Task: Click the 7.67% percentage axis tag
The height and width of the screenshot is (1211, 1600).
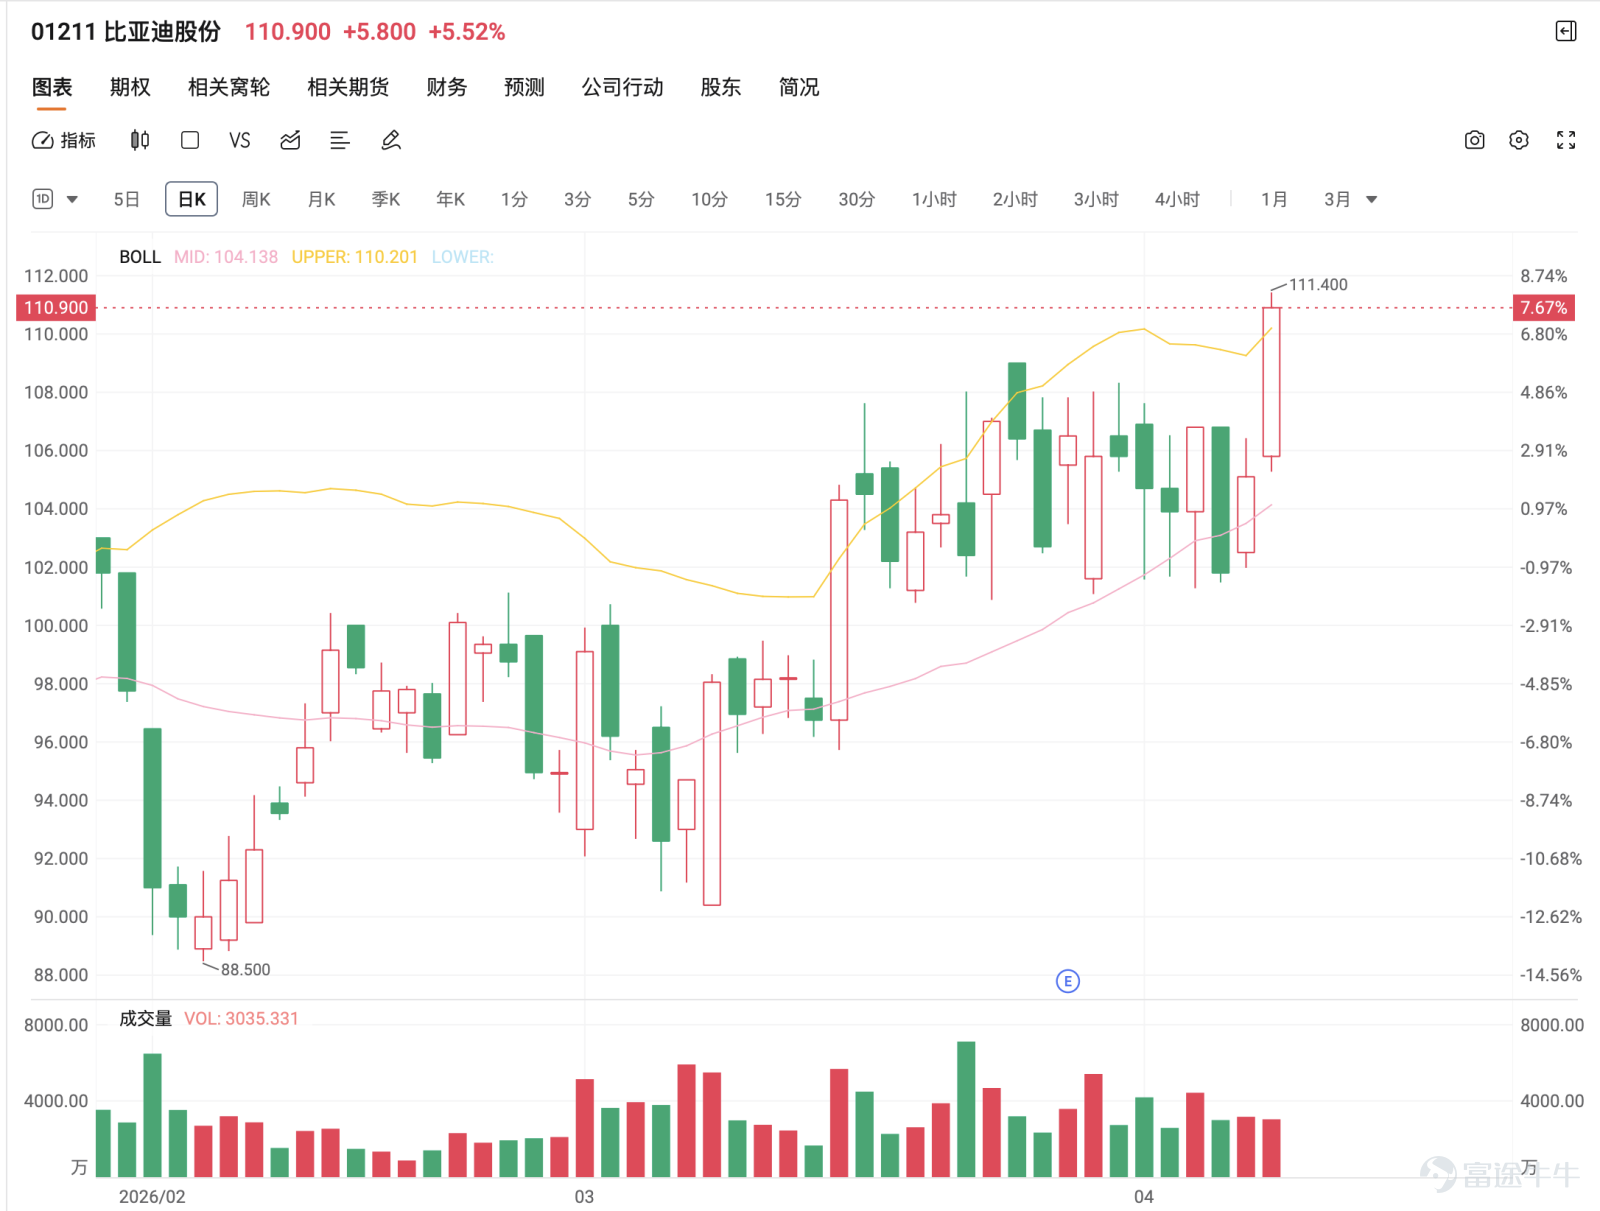Action: [1544, 307]
